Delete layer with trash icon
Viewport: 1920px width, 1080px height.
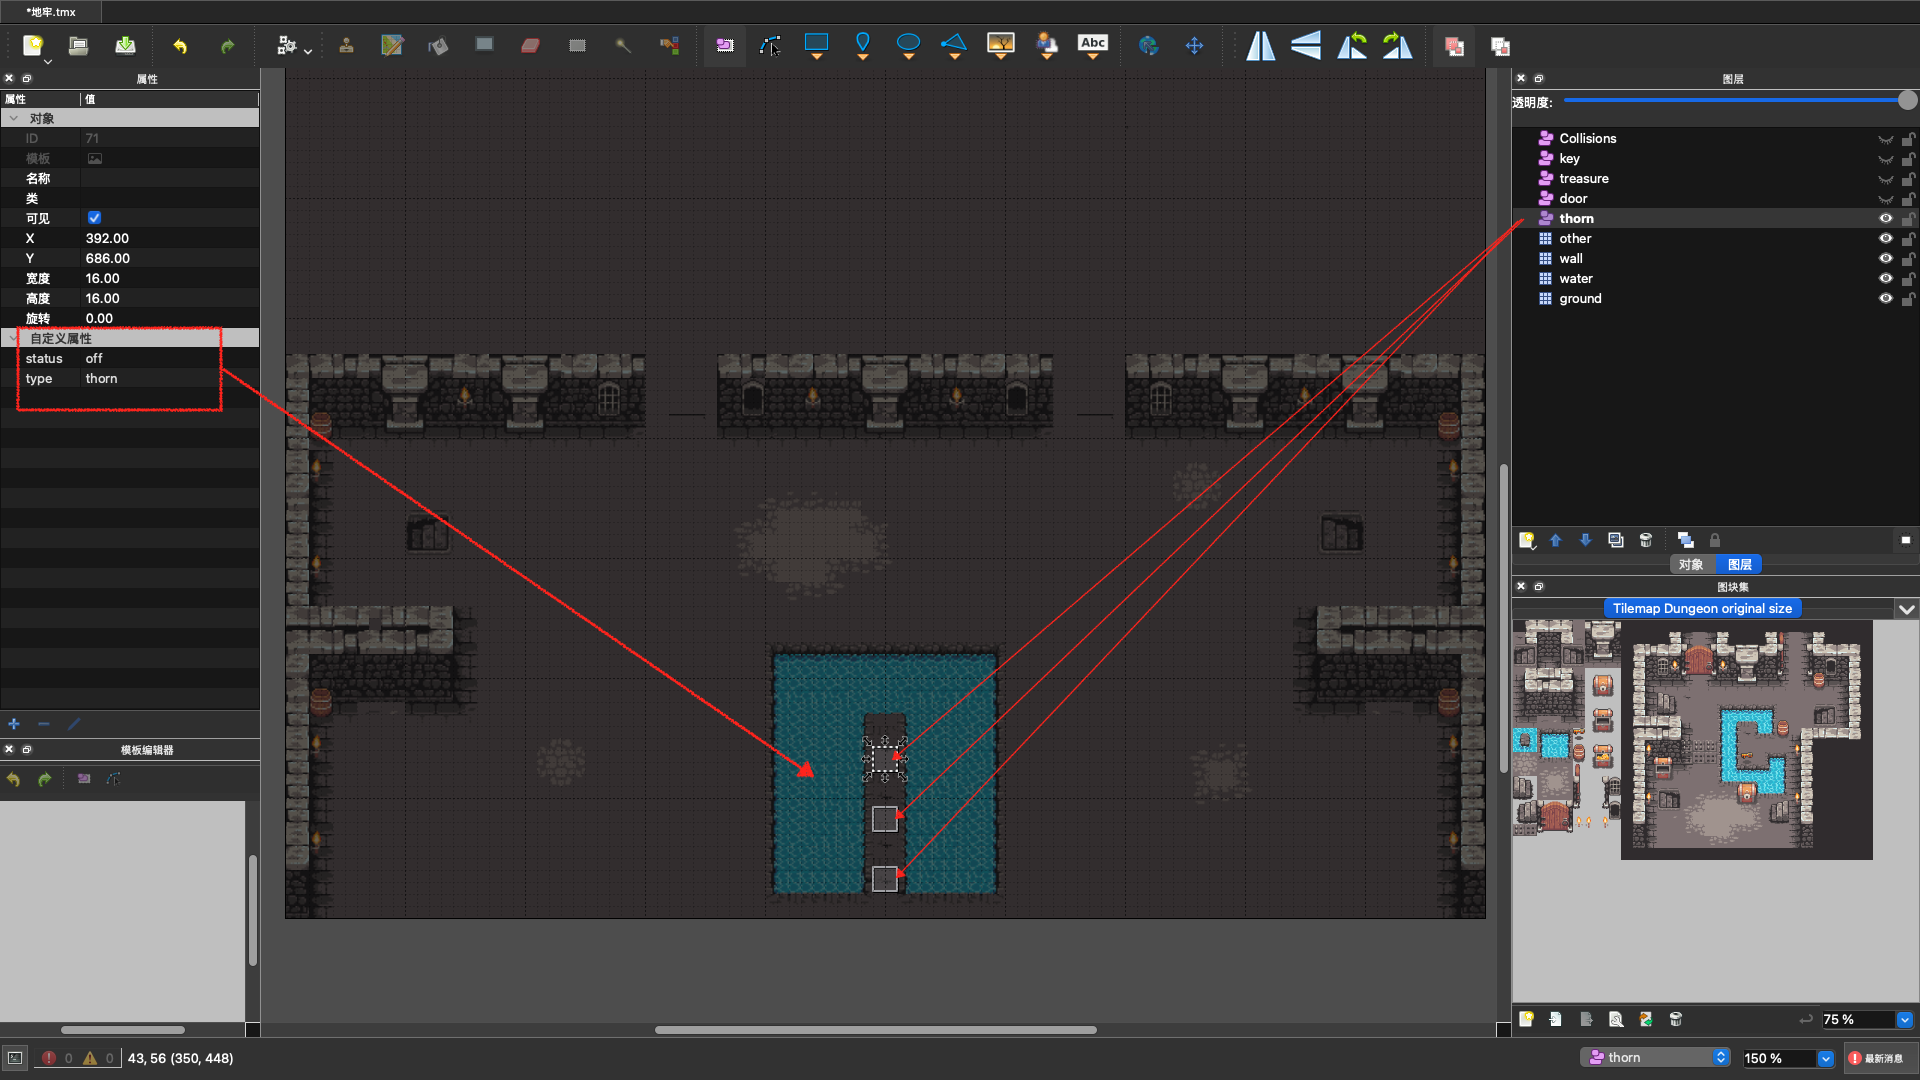(1646, 540)
